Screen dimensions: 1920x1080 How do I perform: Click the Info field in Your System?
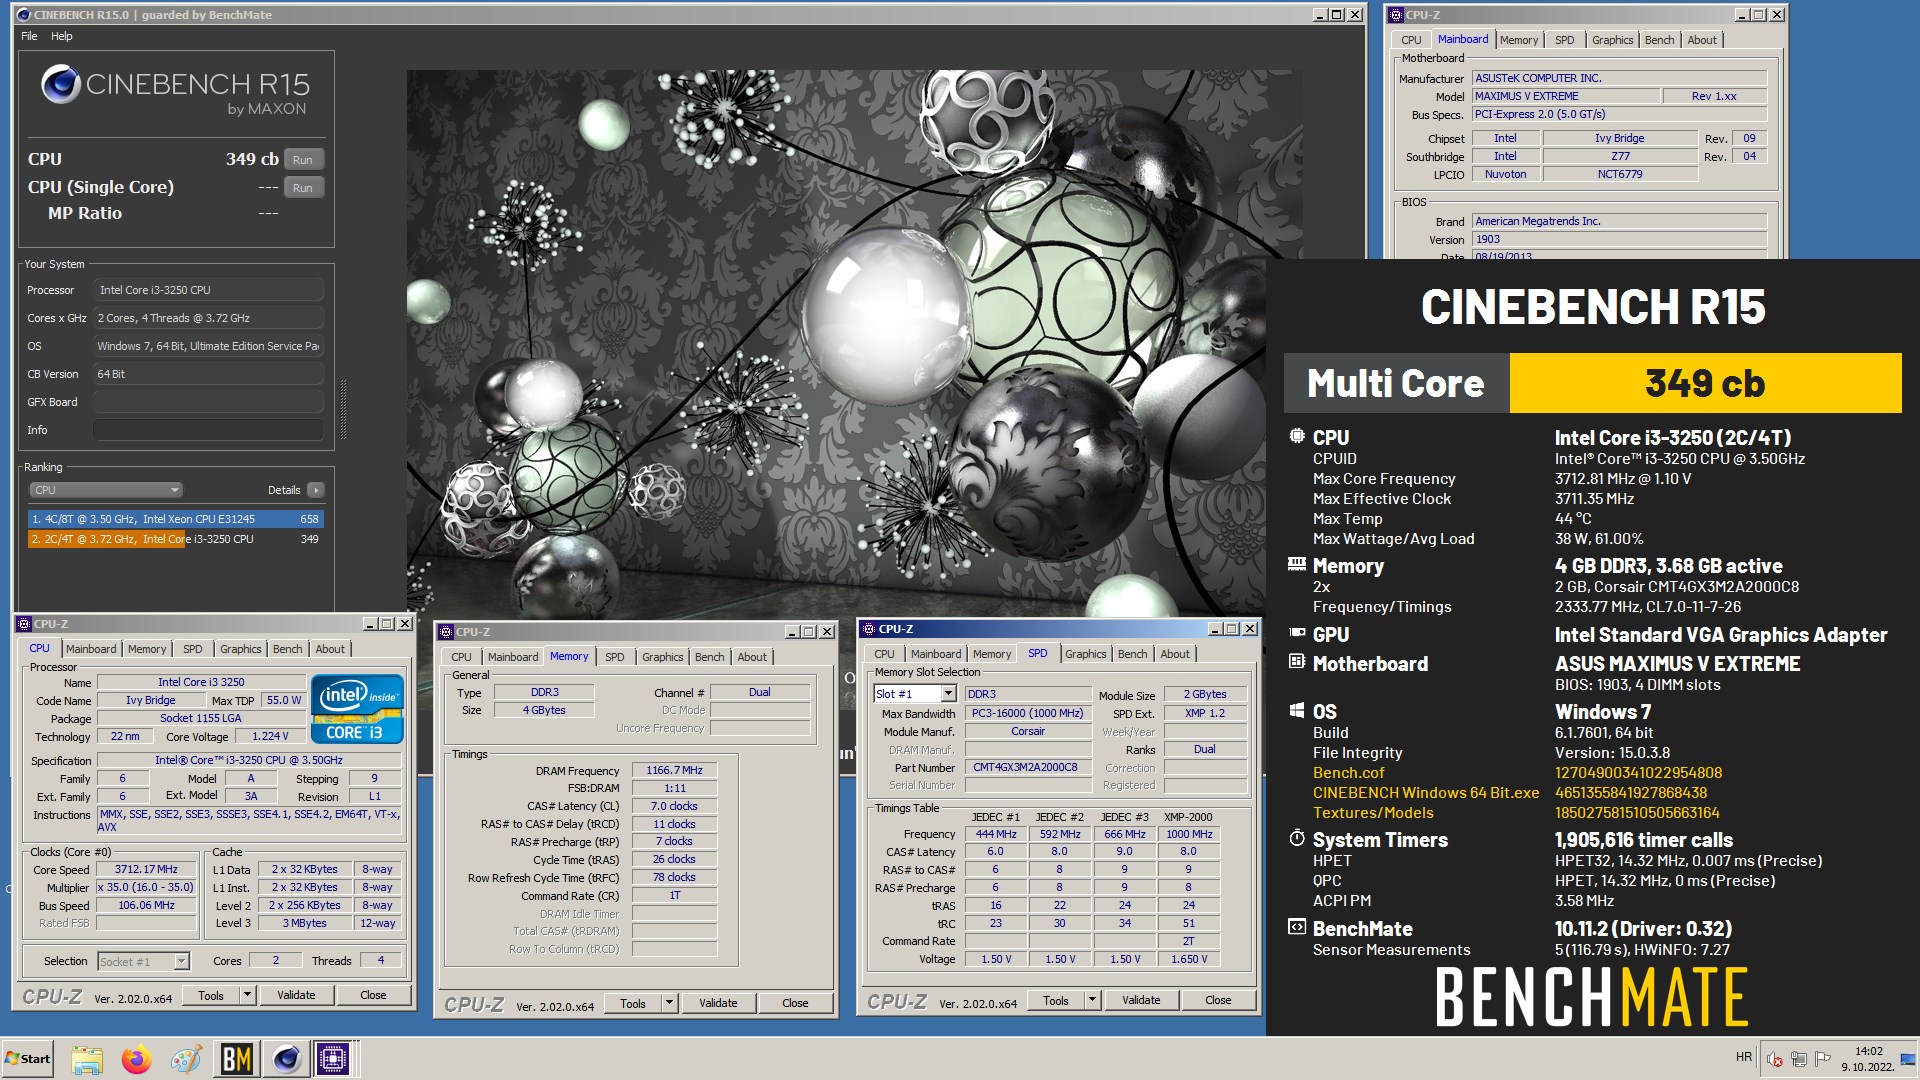[x=208, y=430]
